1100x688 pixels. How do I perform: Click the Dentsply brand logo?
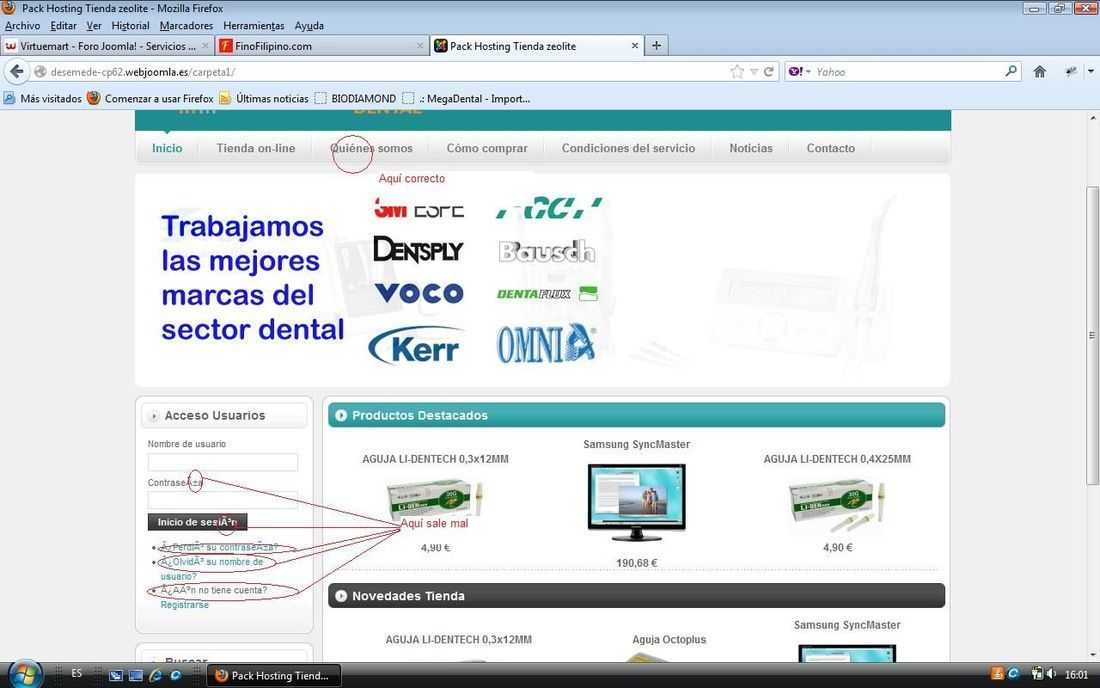pos(418,250)
